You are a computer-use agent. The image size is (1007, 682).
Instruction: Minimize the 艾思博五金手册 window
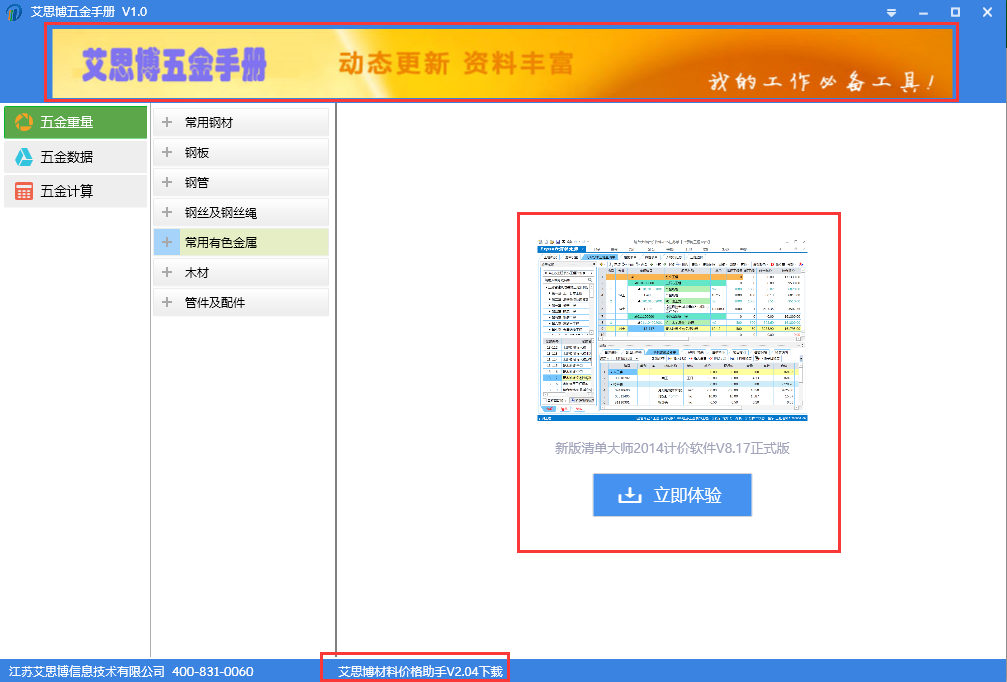tap(923, 11)
